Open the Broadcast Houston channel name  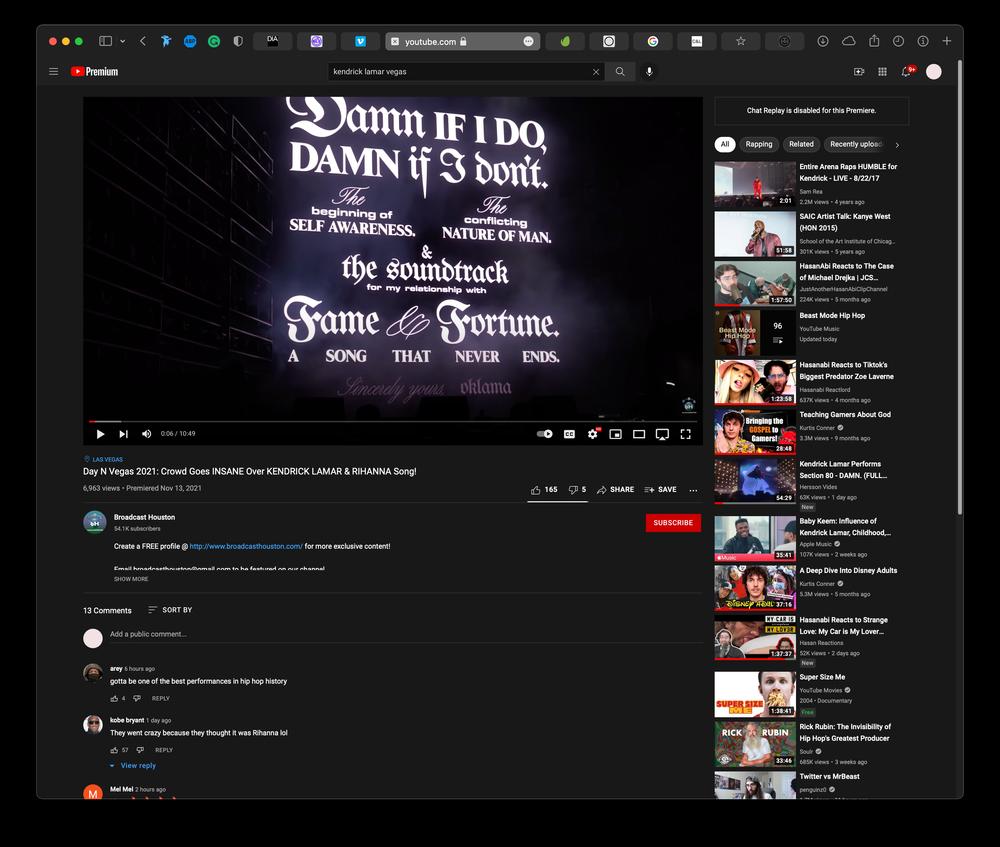pos(144,517)
